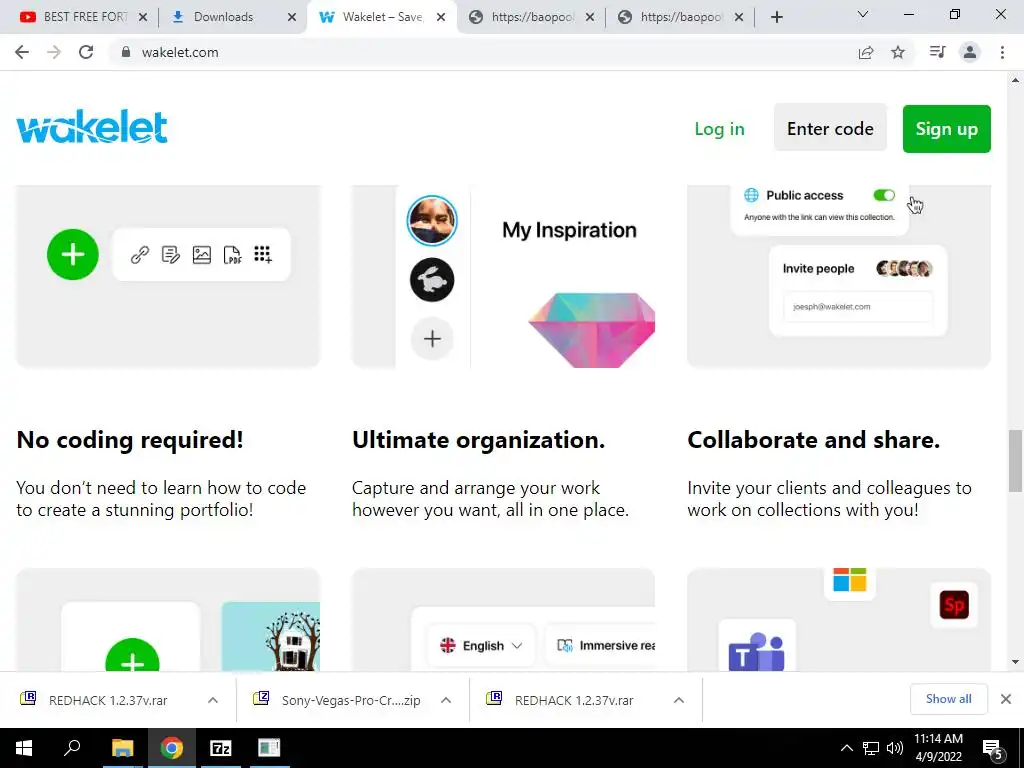This screenshot has height=768, width=1024.
Task: Click the Wakelet logo
Action: point(92,127)
